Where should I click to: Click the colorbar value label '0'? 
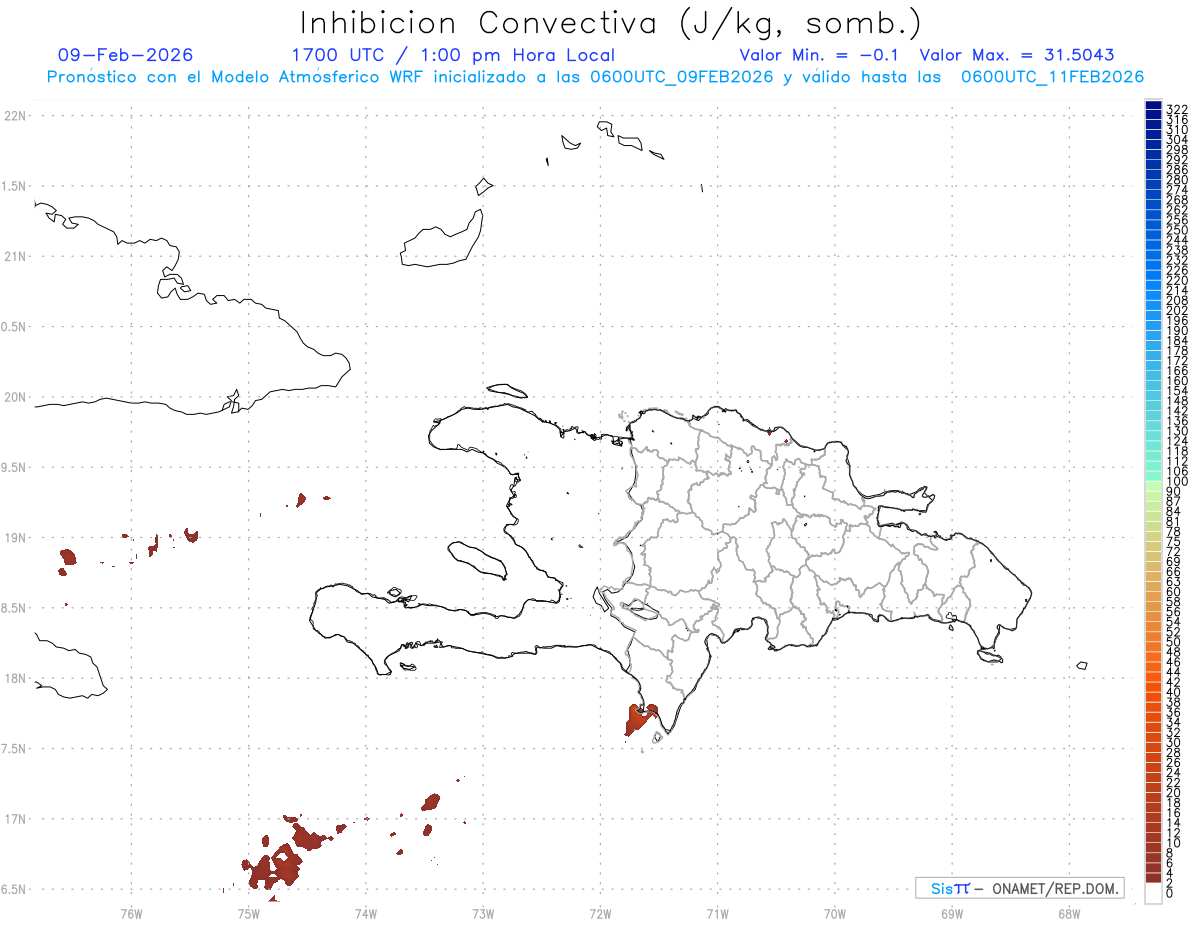(x=1170, y=895)
